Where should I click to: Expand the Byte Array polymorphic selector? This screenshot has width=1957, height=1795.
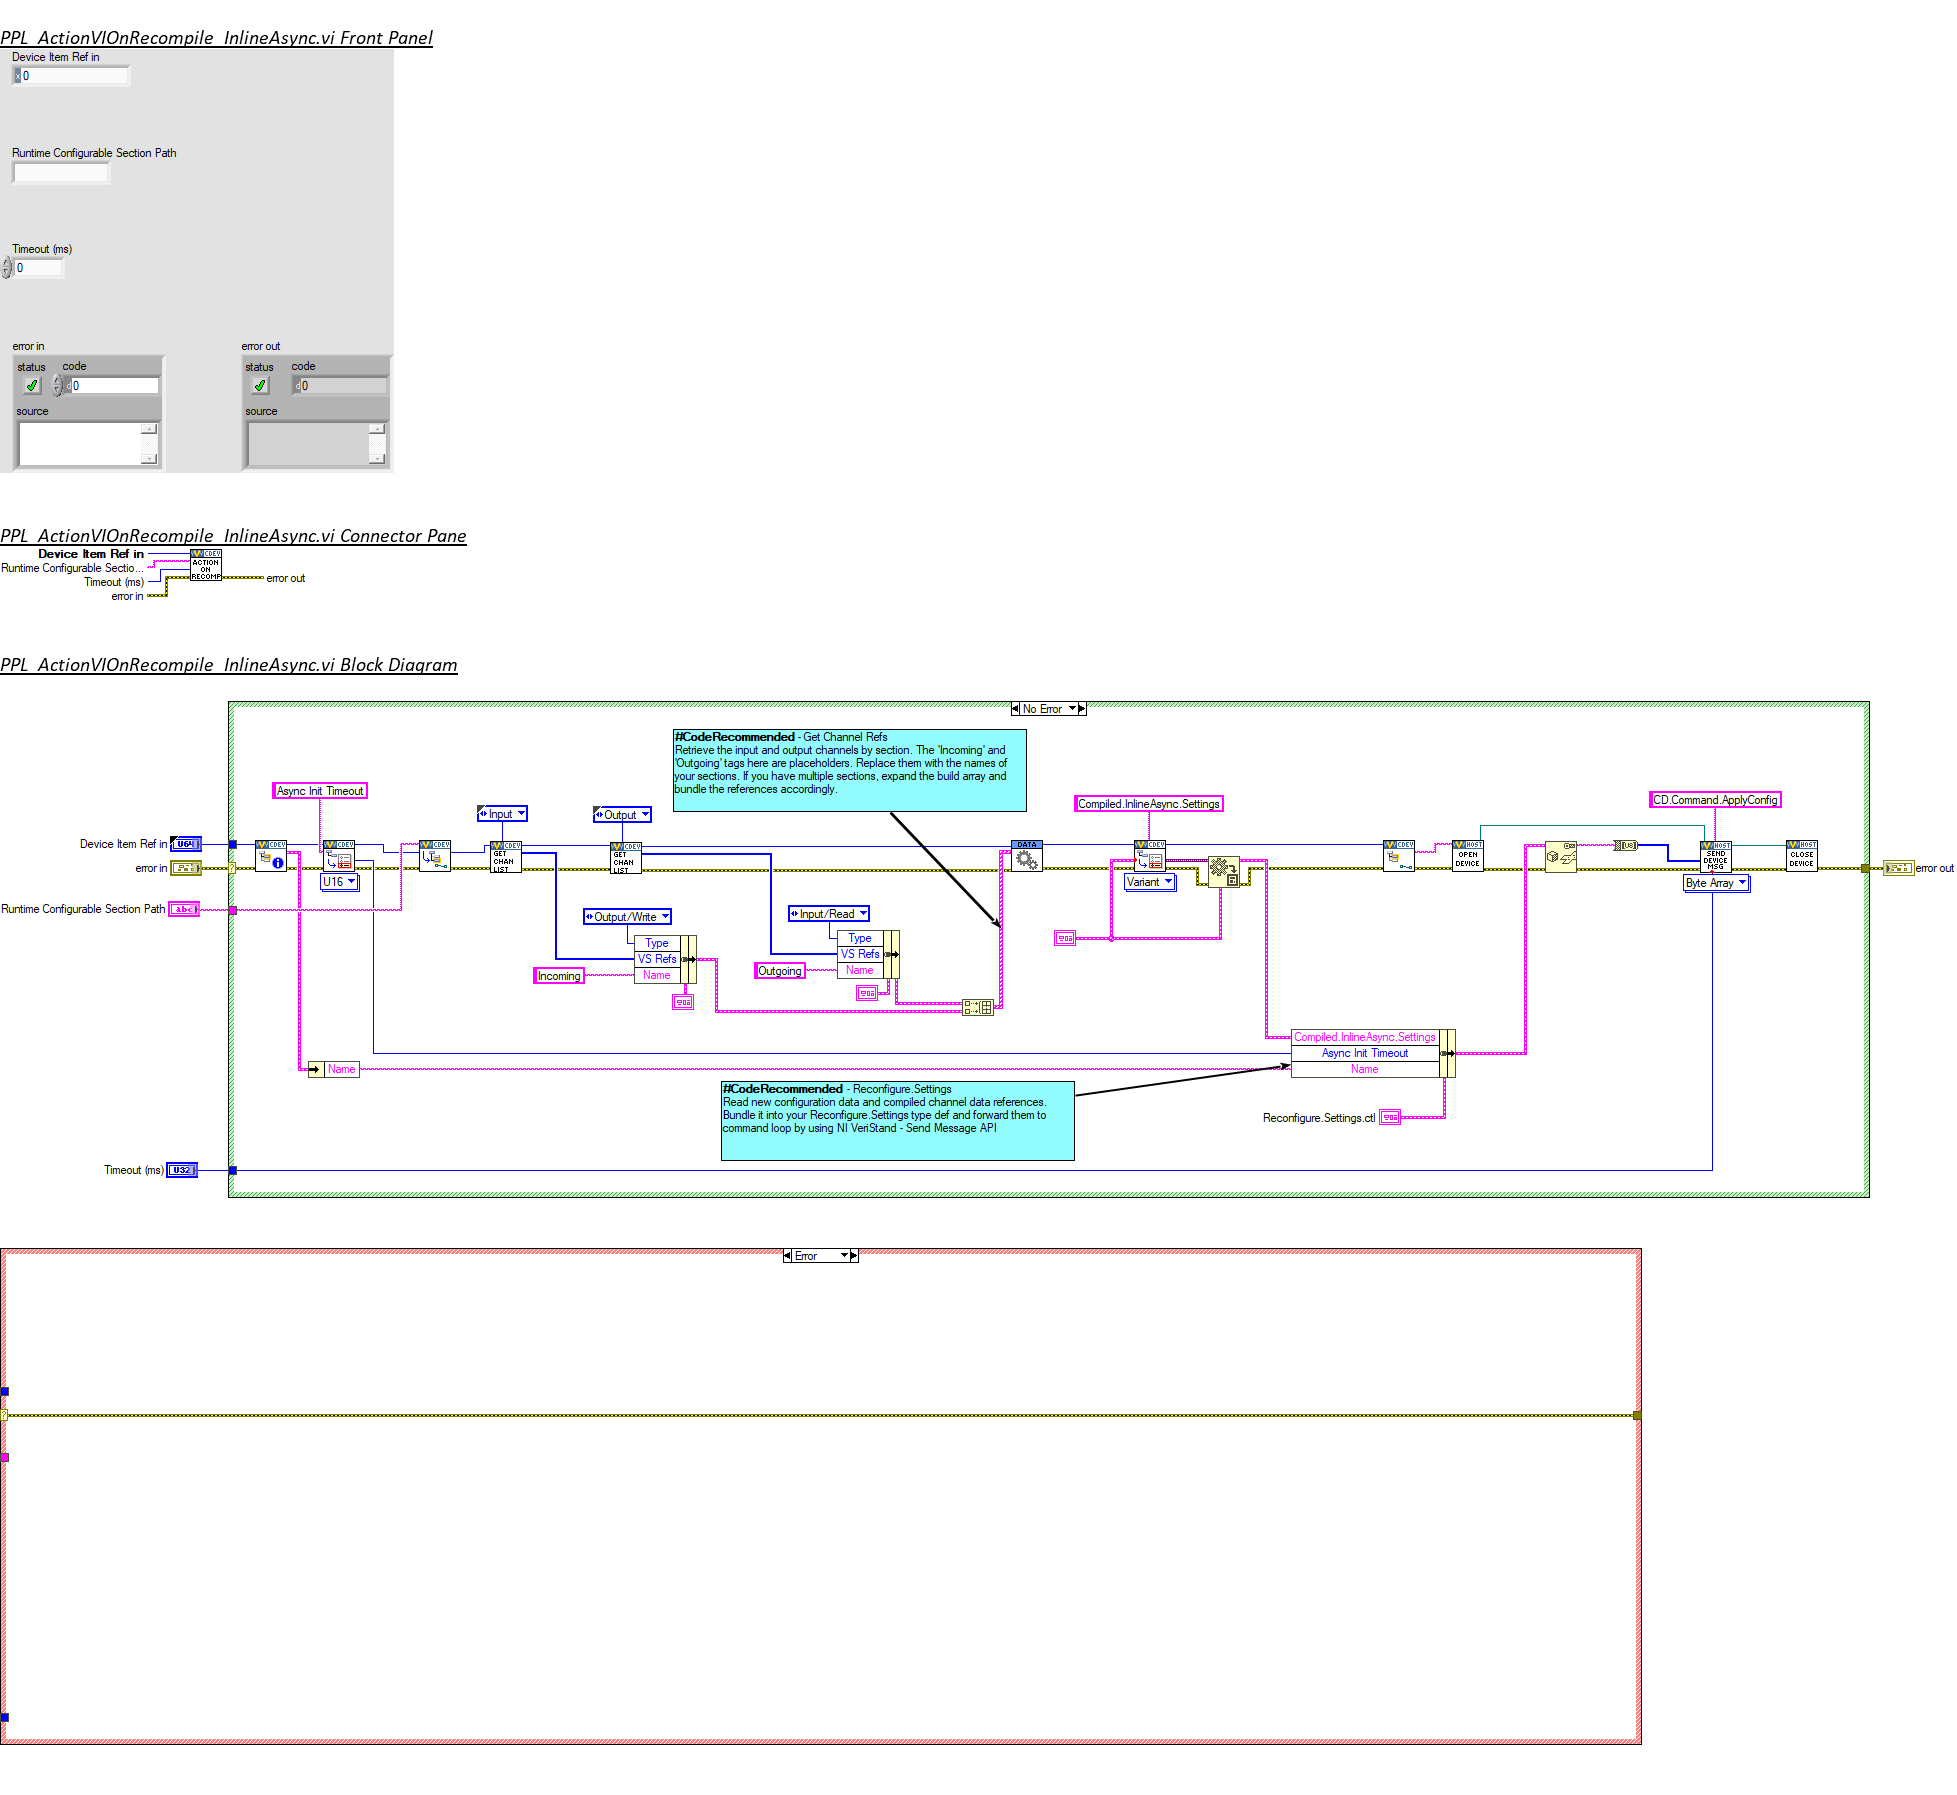point(1742,883)
